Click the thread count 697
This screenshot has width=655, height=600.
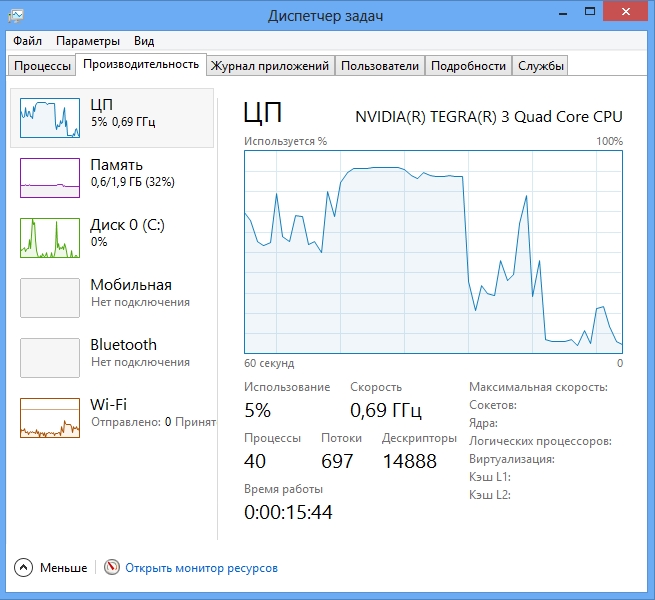(x=337, y=461)
